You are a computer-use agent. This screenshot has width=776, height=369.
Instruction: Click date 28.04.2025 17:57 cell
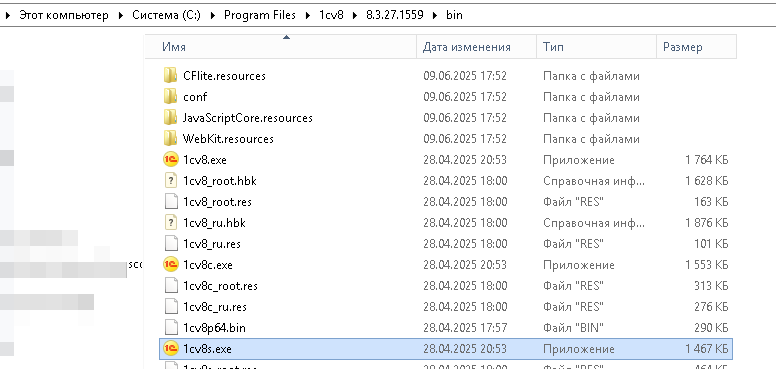click(x=465, y=328)
